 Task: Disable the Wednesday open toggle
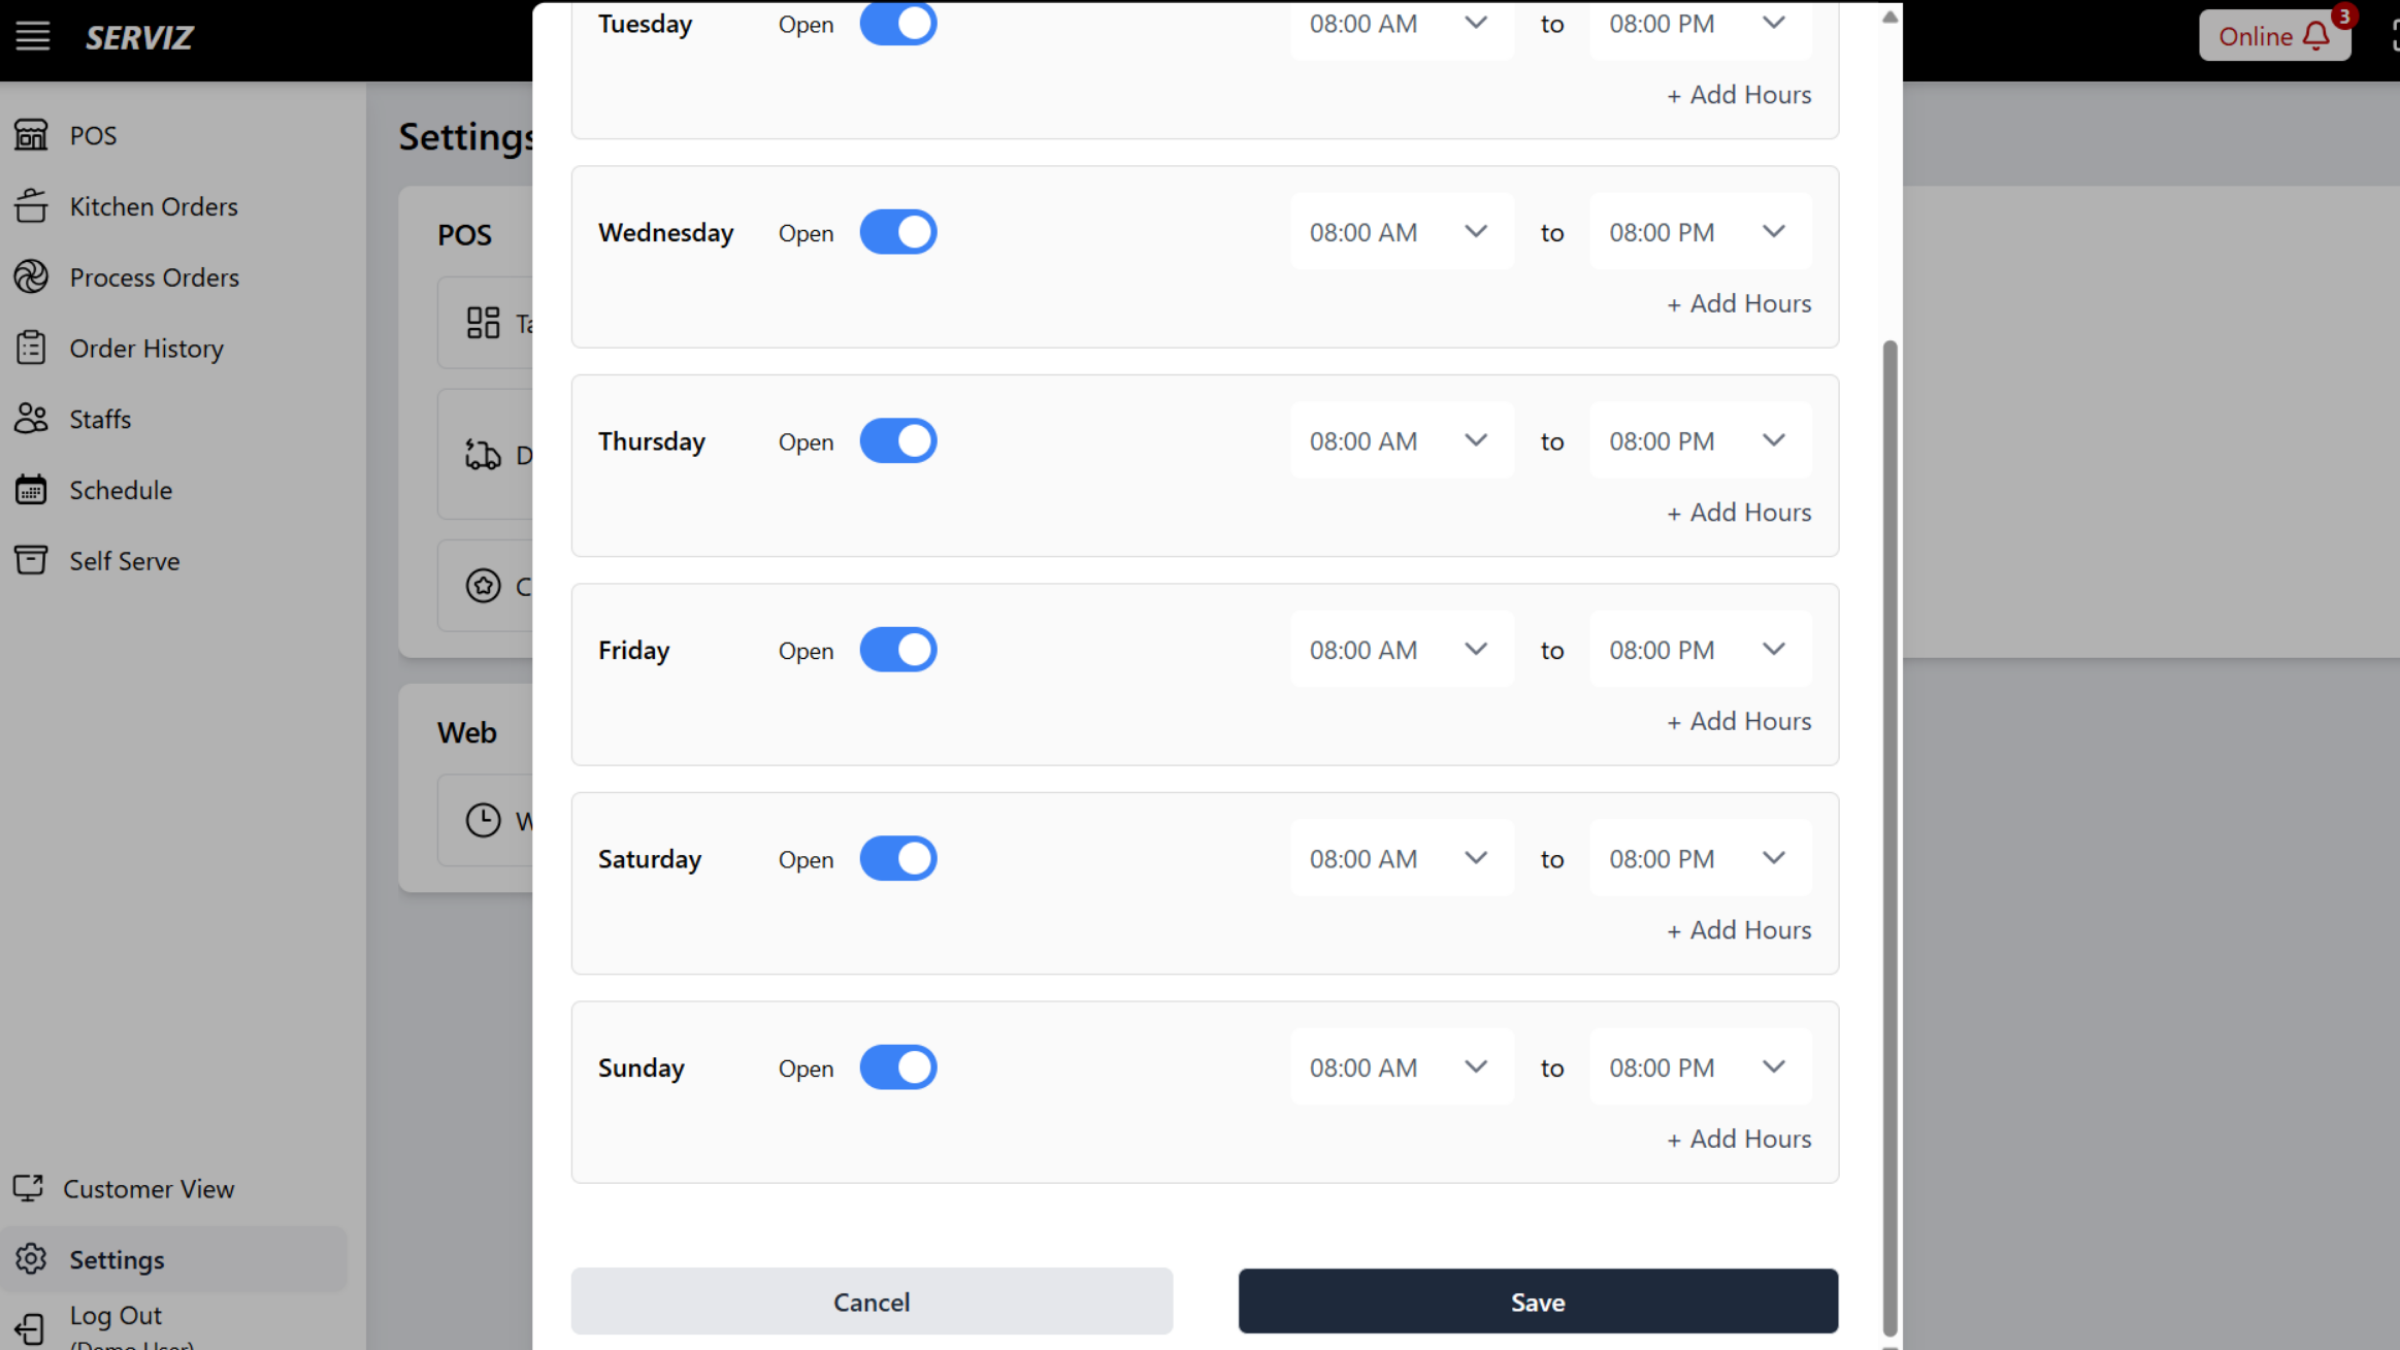[898, 232]
